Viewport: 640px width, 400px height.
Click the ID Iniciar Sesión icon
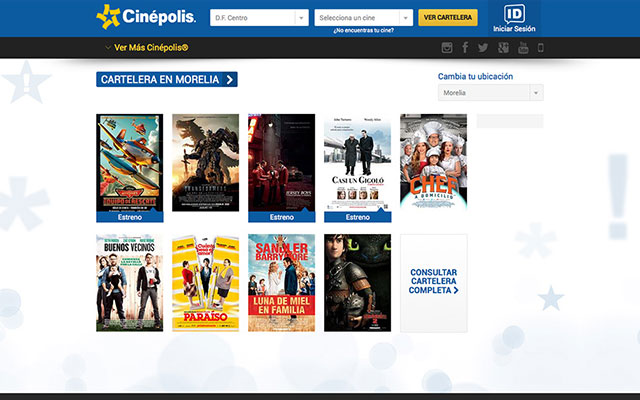pos(514,18)
